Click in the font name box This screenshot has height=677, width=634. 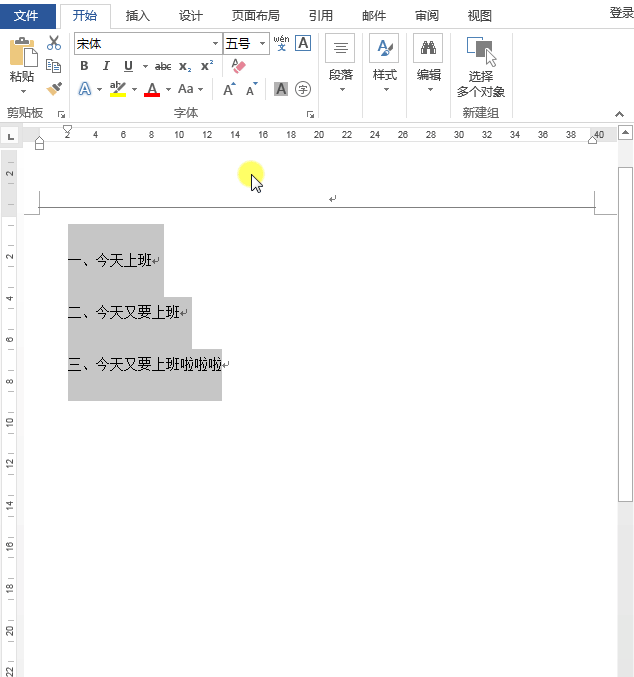[143, 44]
